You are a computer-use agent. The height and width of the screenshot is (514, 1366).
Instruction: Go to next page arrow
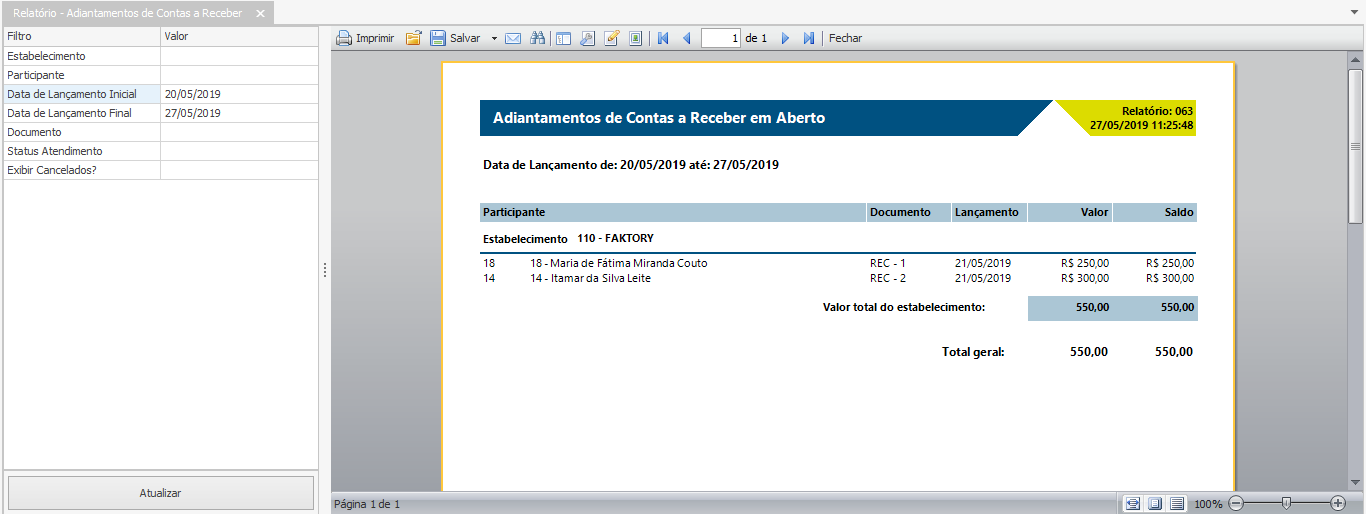[x=785, y=38]
